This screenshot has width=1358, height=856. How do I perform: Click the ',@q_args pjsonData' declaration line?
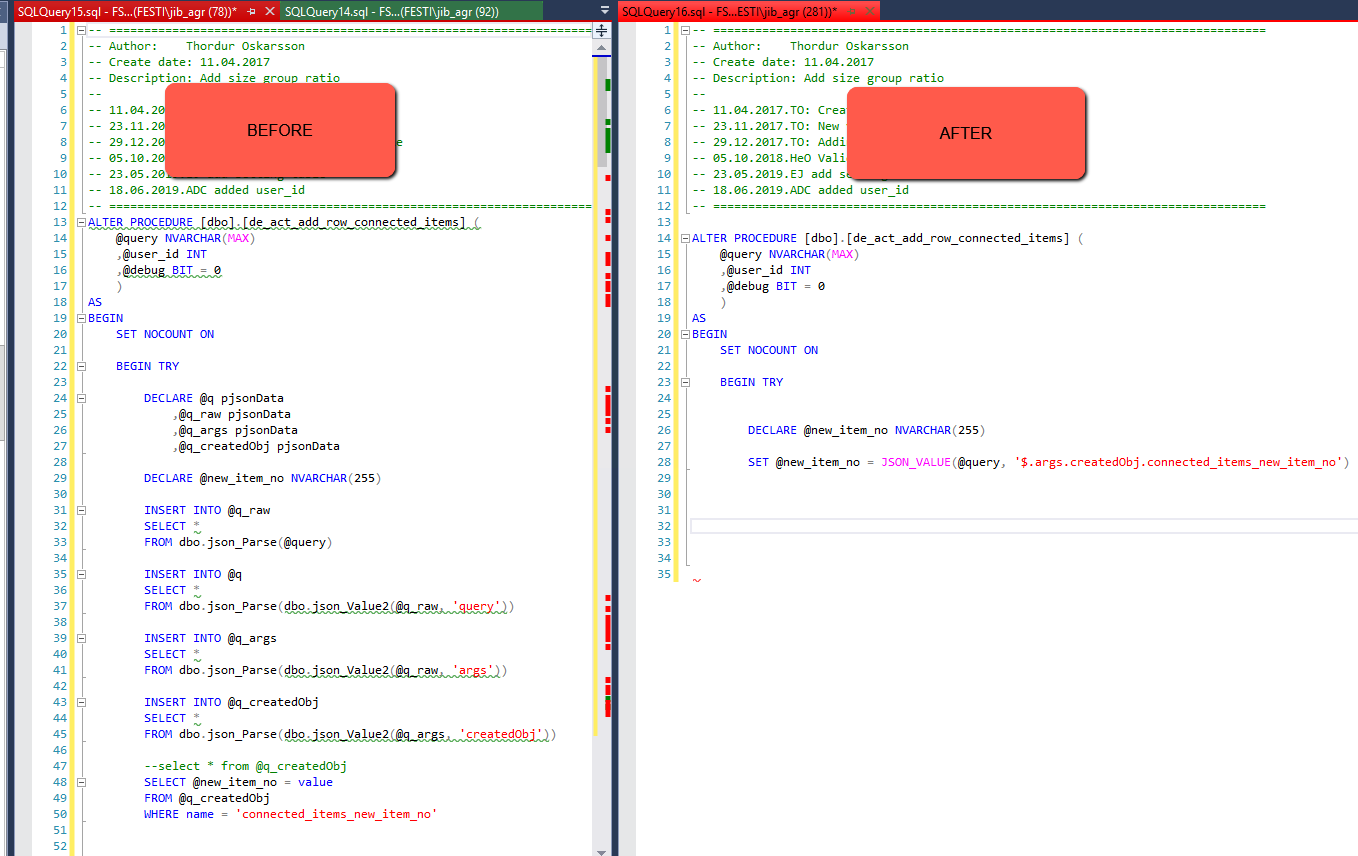tap(235, 430)
